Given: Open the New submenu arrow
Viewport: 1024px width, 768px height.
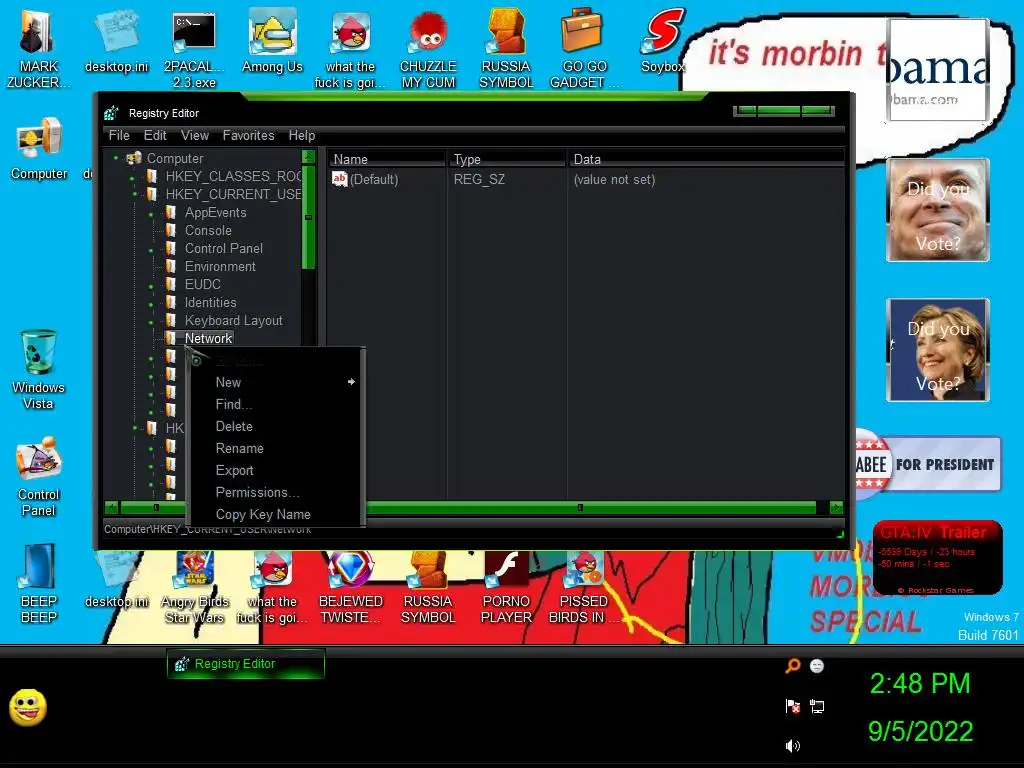Looking at the screenshot, I should [x=351, y=381].
